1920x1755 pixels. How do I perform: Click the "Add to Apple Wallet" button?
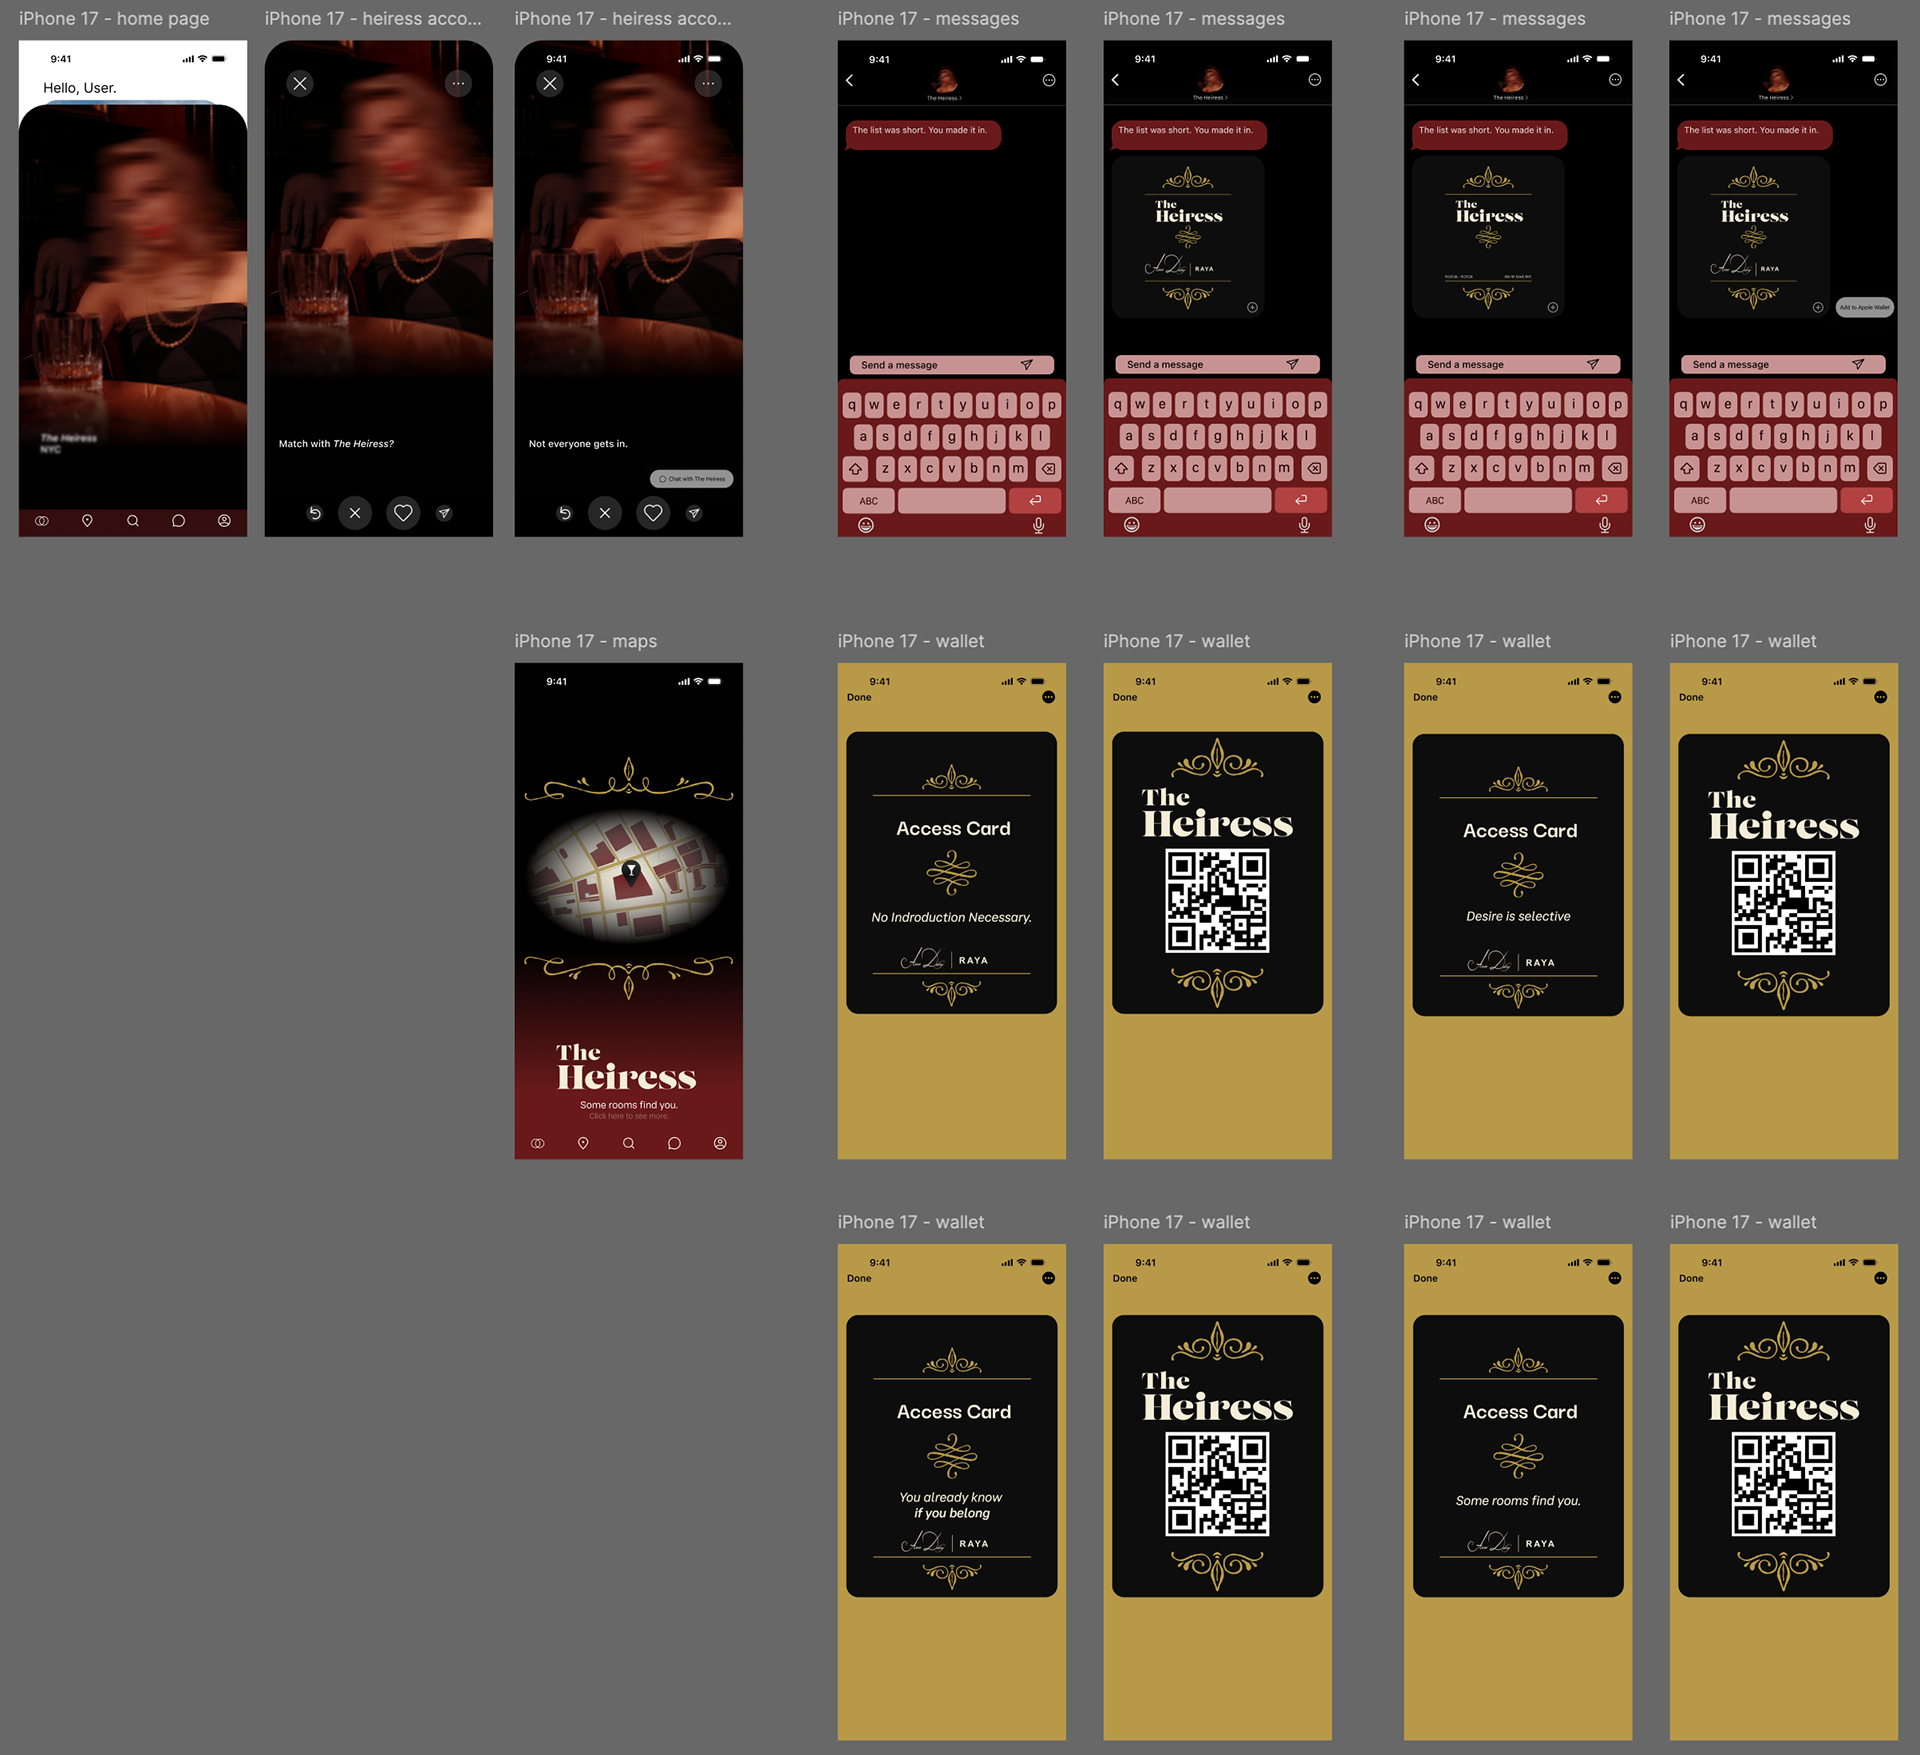1865,307
